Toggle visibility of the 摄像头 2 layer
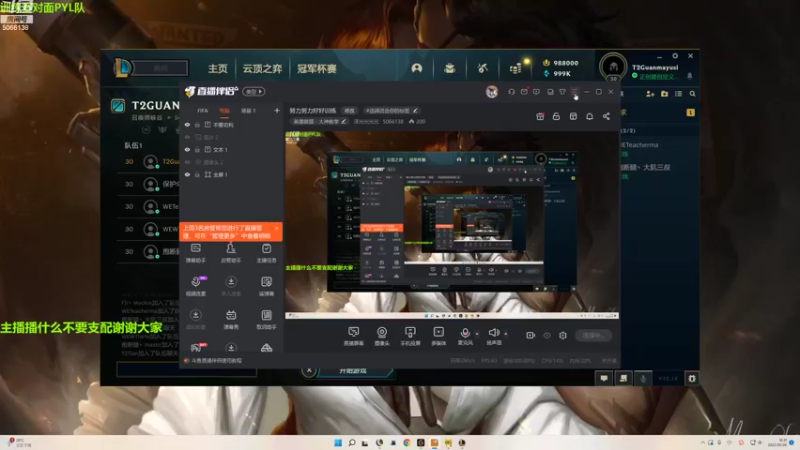Screen dimensions: 800x450 (187, 162)
